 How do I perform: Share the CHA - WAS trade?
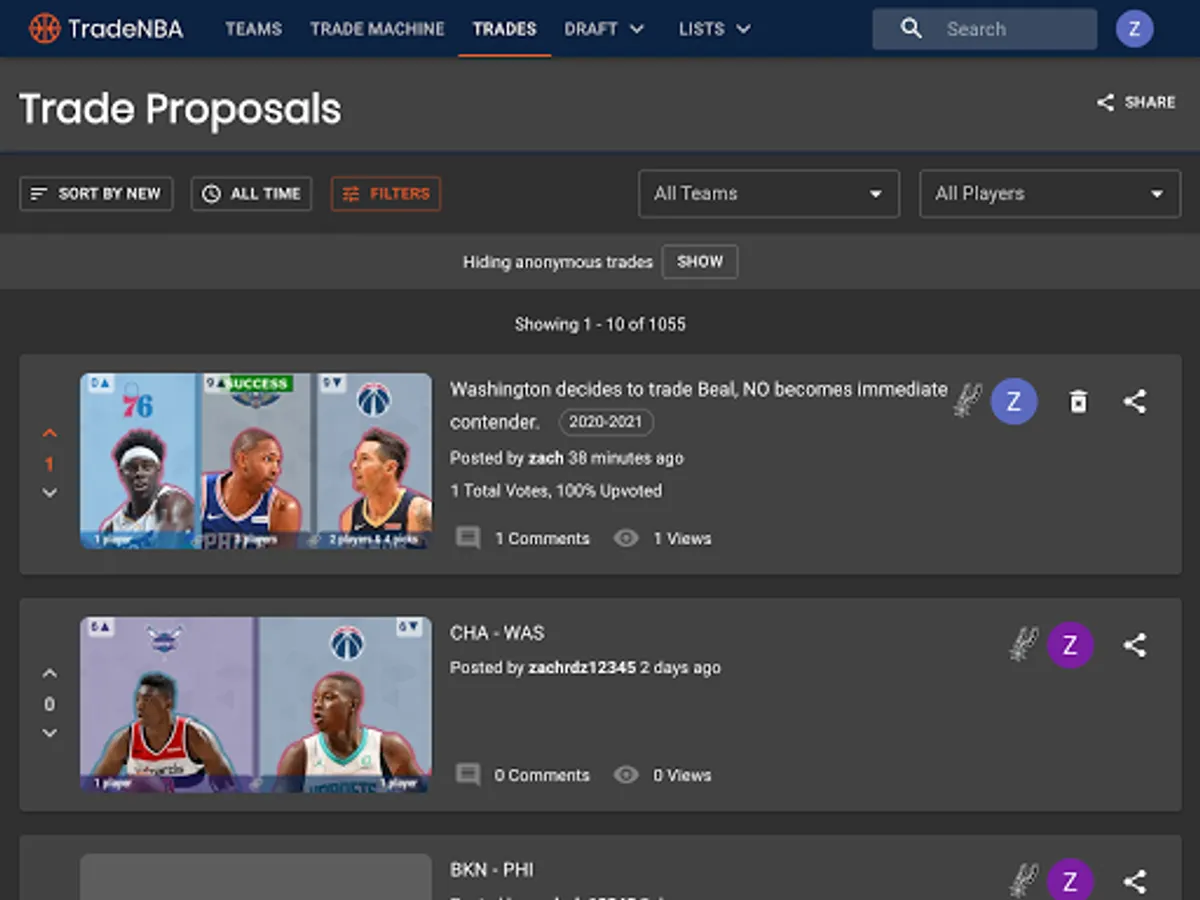click(x=1134, y=645)
